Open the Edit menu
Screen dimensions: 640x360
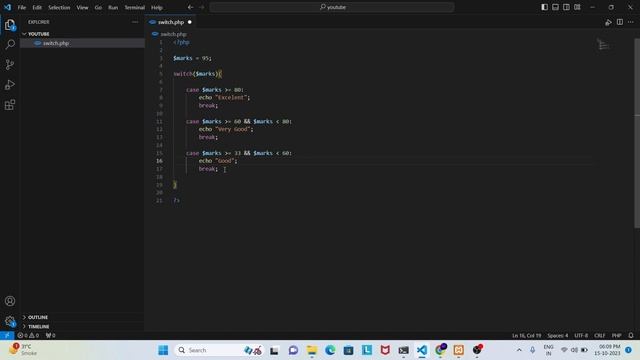37,7
